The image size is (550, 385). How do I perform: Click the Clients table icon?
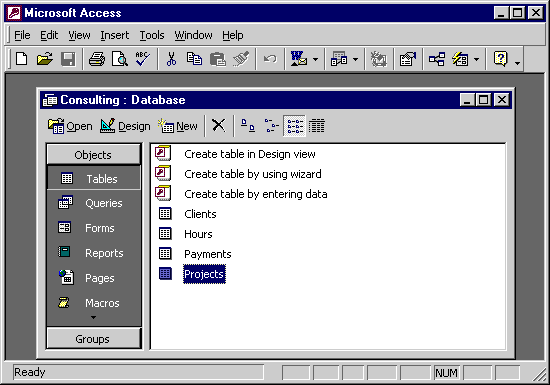click(x=165, y=214)
